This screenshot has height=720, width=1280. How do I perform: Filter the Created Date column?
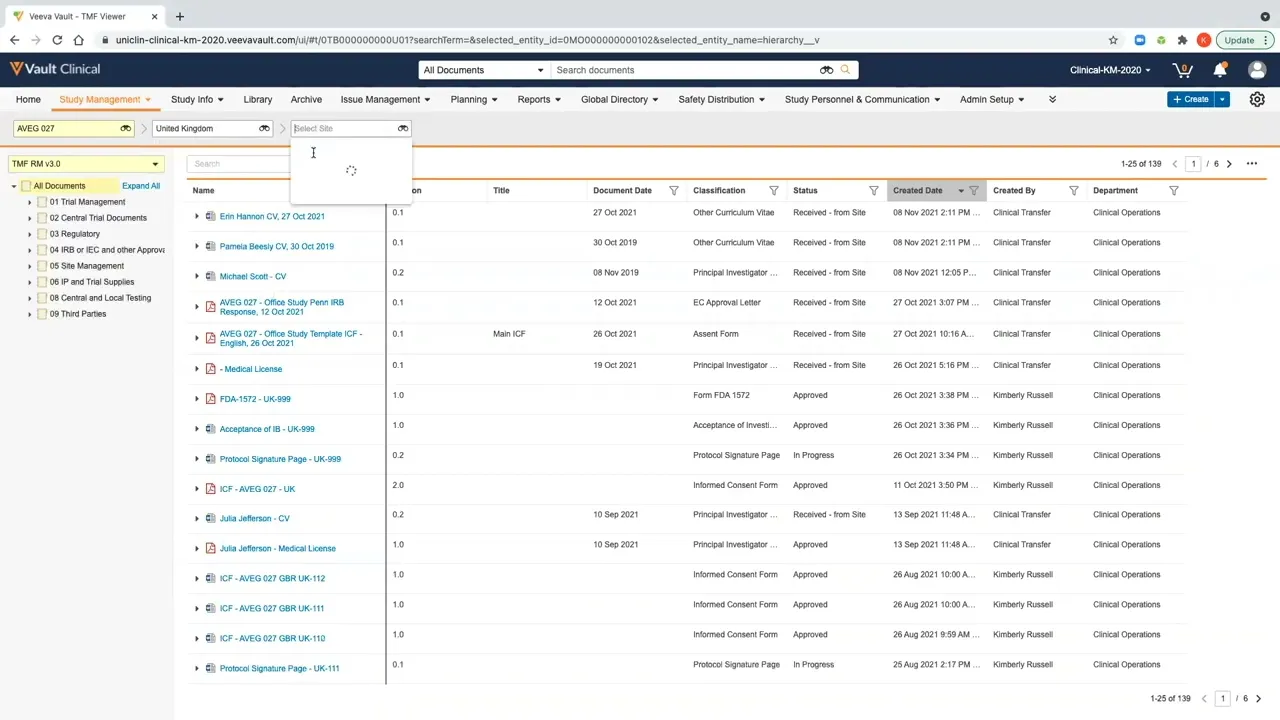coord(974,190)
